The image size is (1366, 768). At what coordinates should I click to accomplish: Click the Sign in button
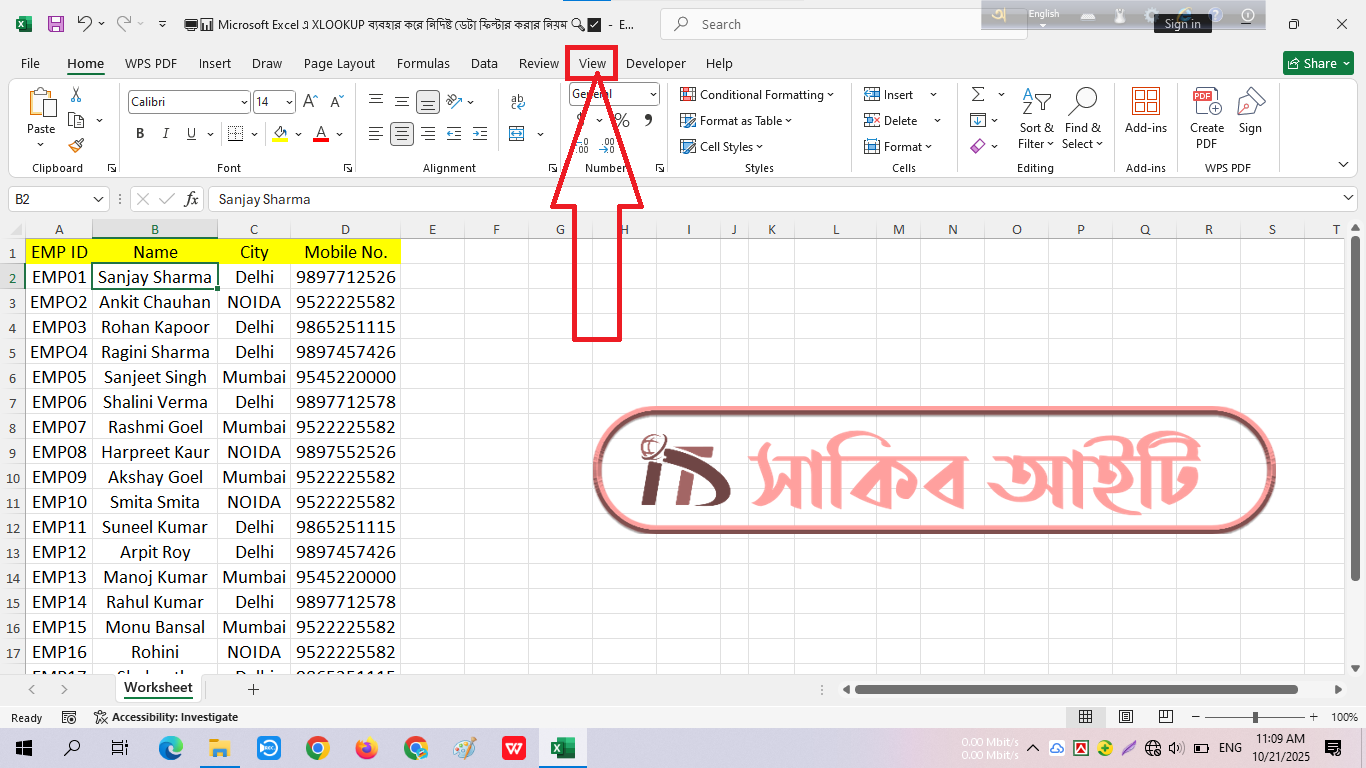pyautogui.click(x=1182, y=24)
